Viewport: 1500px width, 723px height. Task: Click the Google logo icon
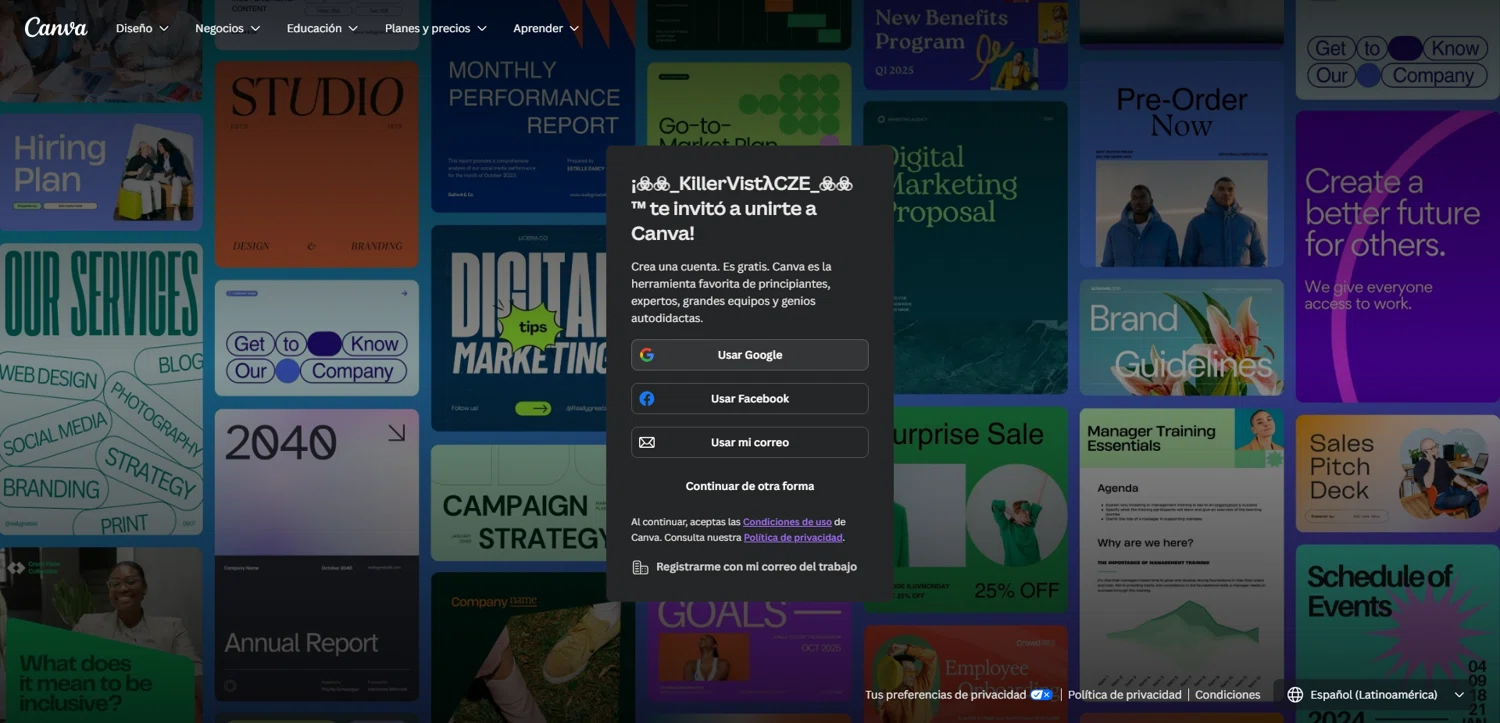coord(647,355)
